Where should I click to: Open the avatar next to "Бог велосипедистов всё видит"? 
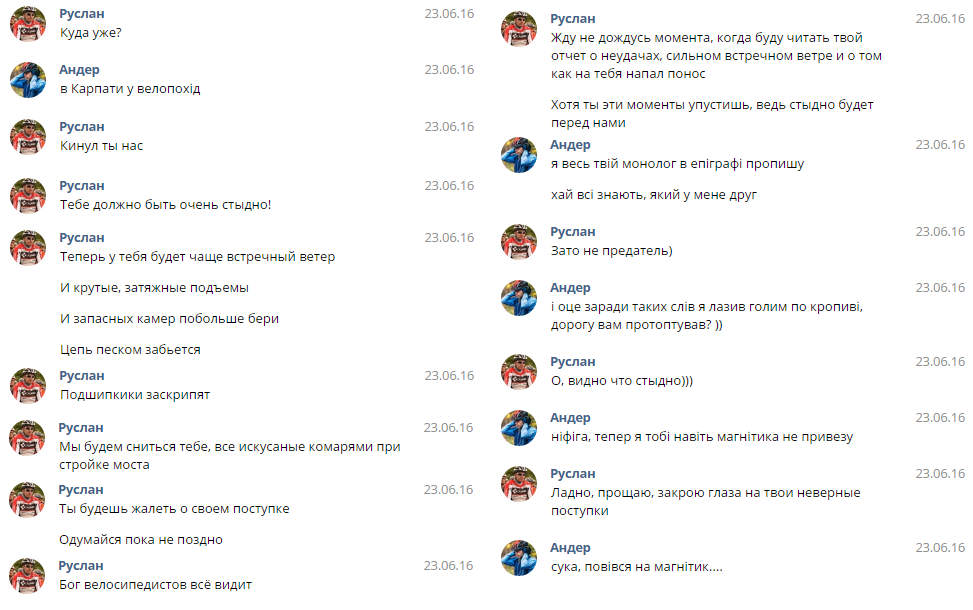pos(28,575)
